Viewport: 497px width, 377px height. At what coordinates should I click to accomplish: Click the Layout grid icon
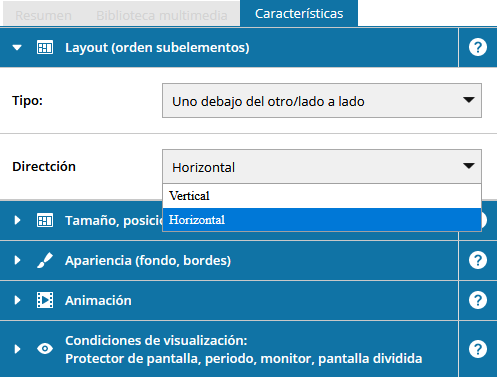(45, 48)
